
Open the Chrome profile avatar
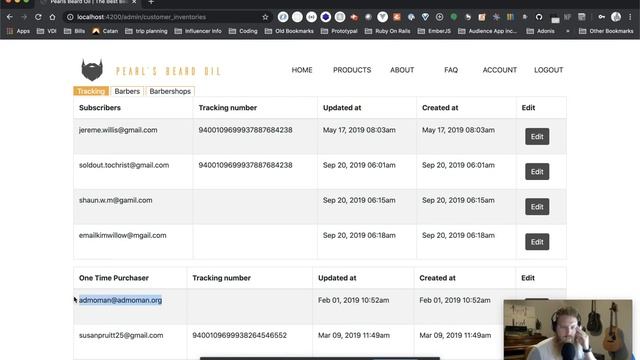[x=616, y=17]
